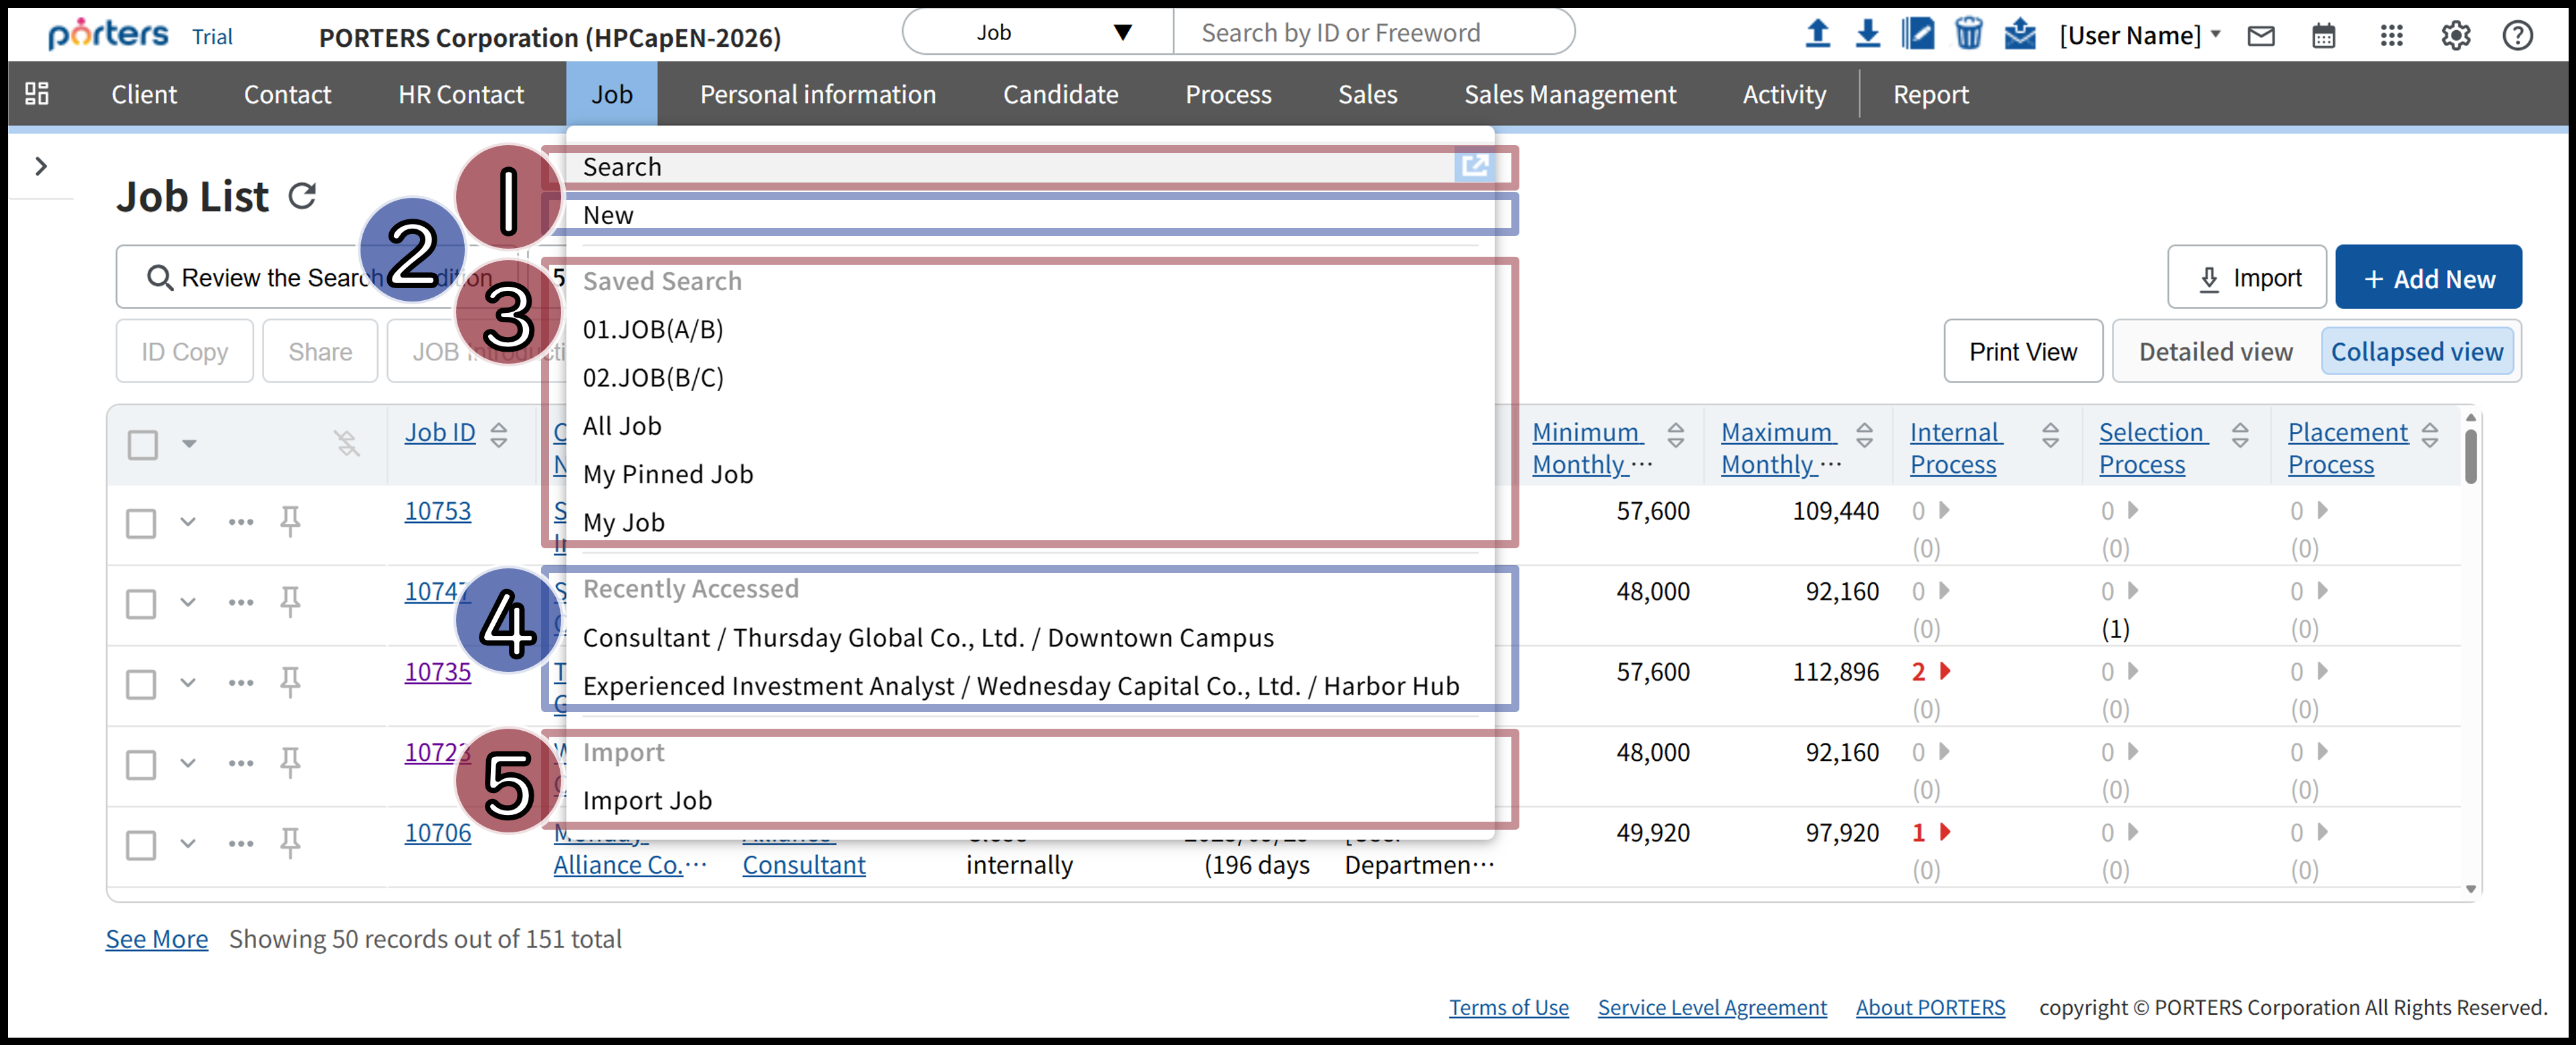This screenshot has width=2576, height=1045.
Task: Expand the [User Name] account menu
Action: 2139,36
